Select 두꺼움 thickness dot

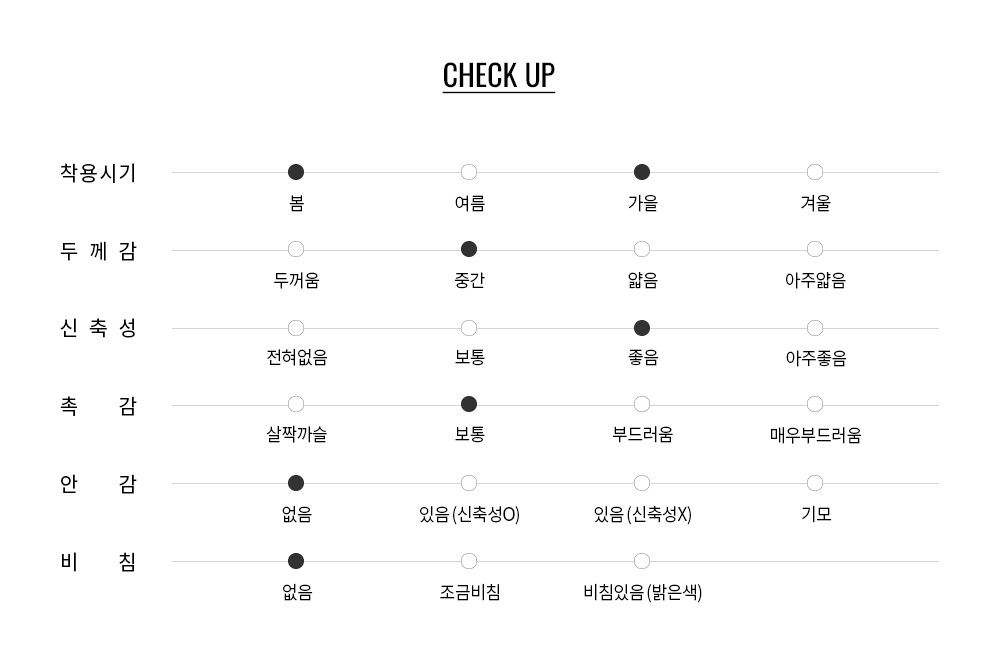pyautogui.click(x=296, y=249)
